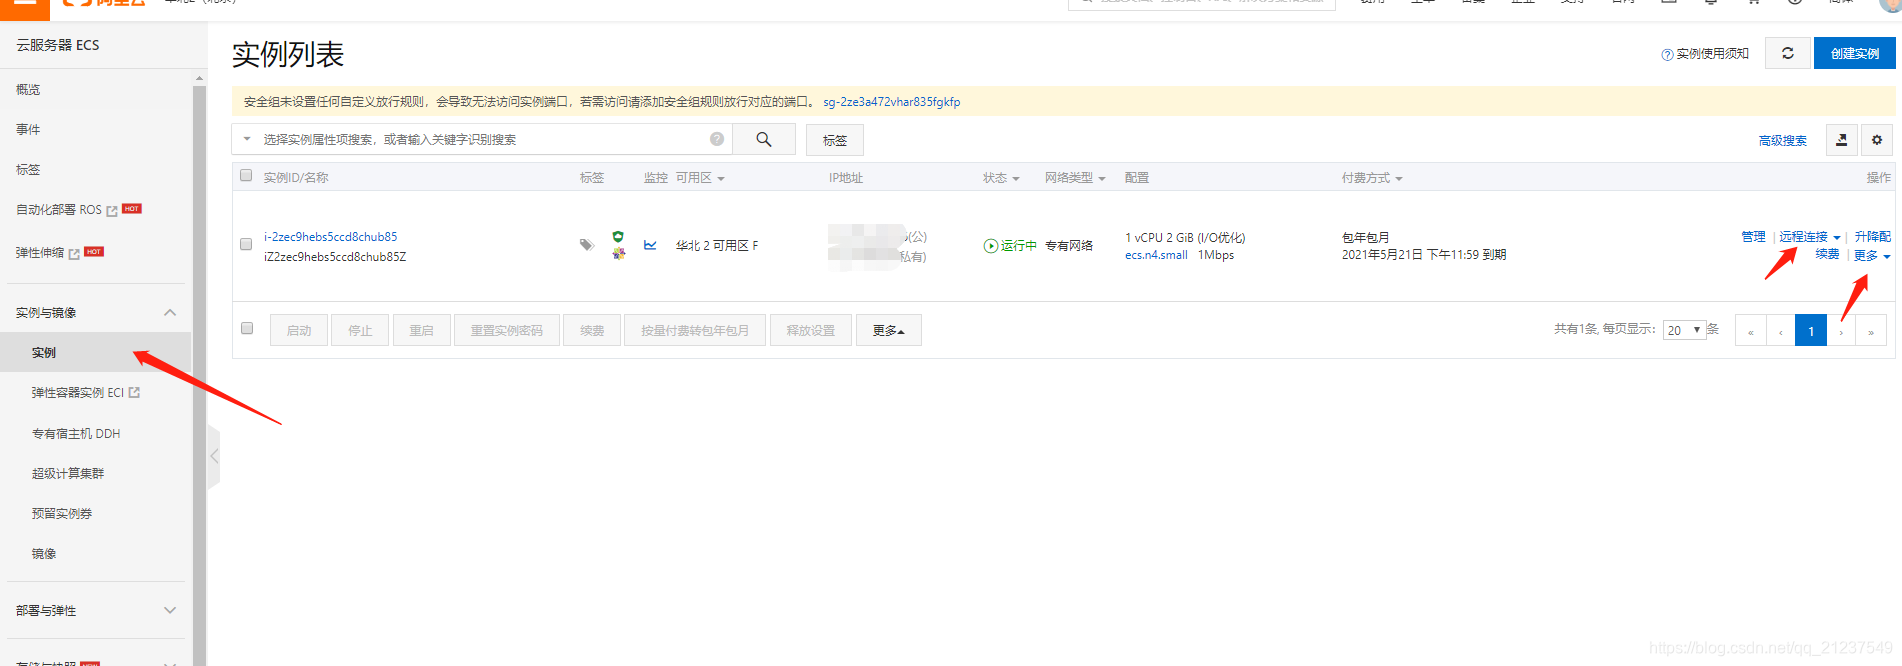
Task: Open 事件 in the sidebar
Action: click(x=28, y=130)
